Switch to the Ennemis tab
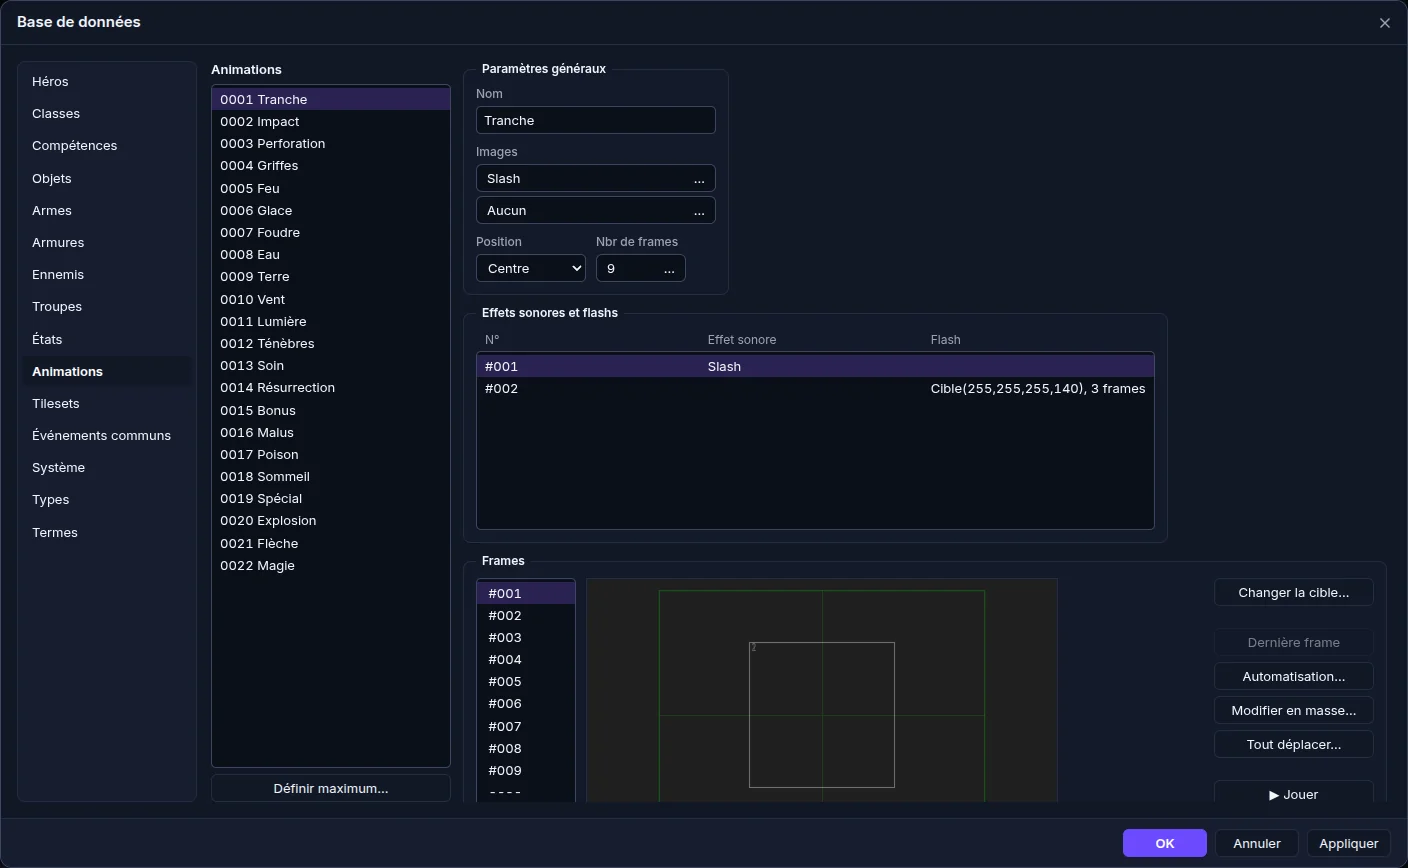This screenshot has height=868, width=1408. (x=107, y=274)
